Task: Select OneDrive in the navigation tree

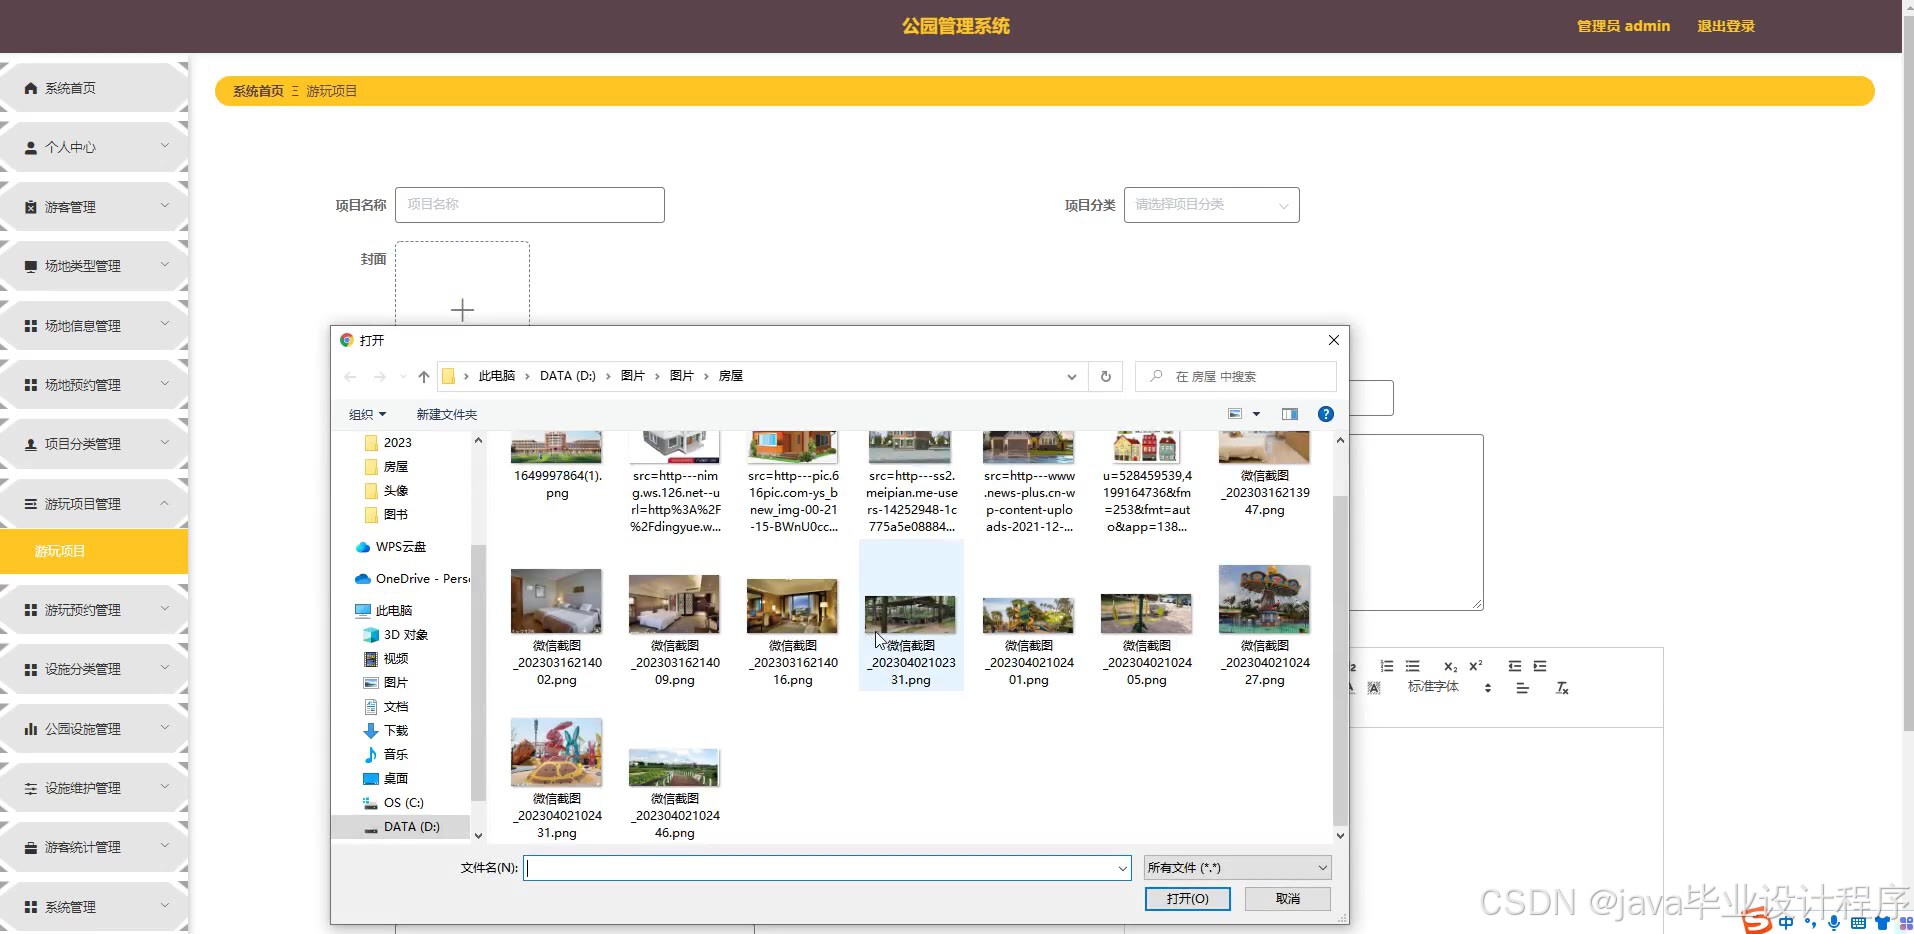Action: (412, 579)
